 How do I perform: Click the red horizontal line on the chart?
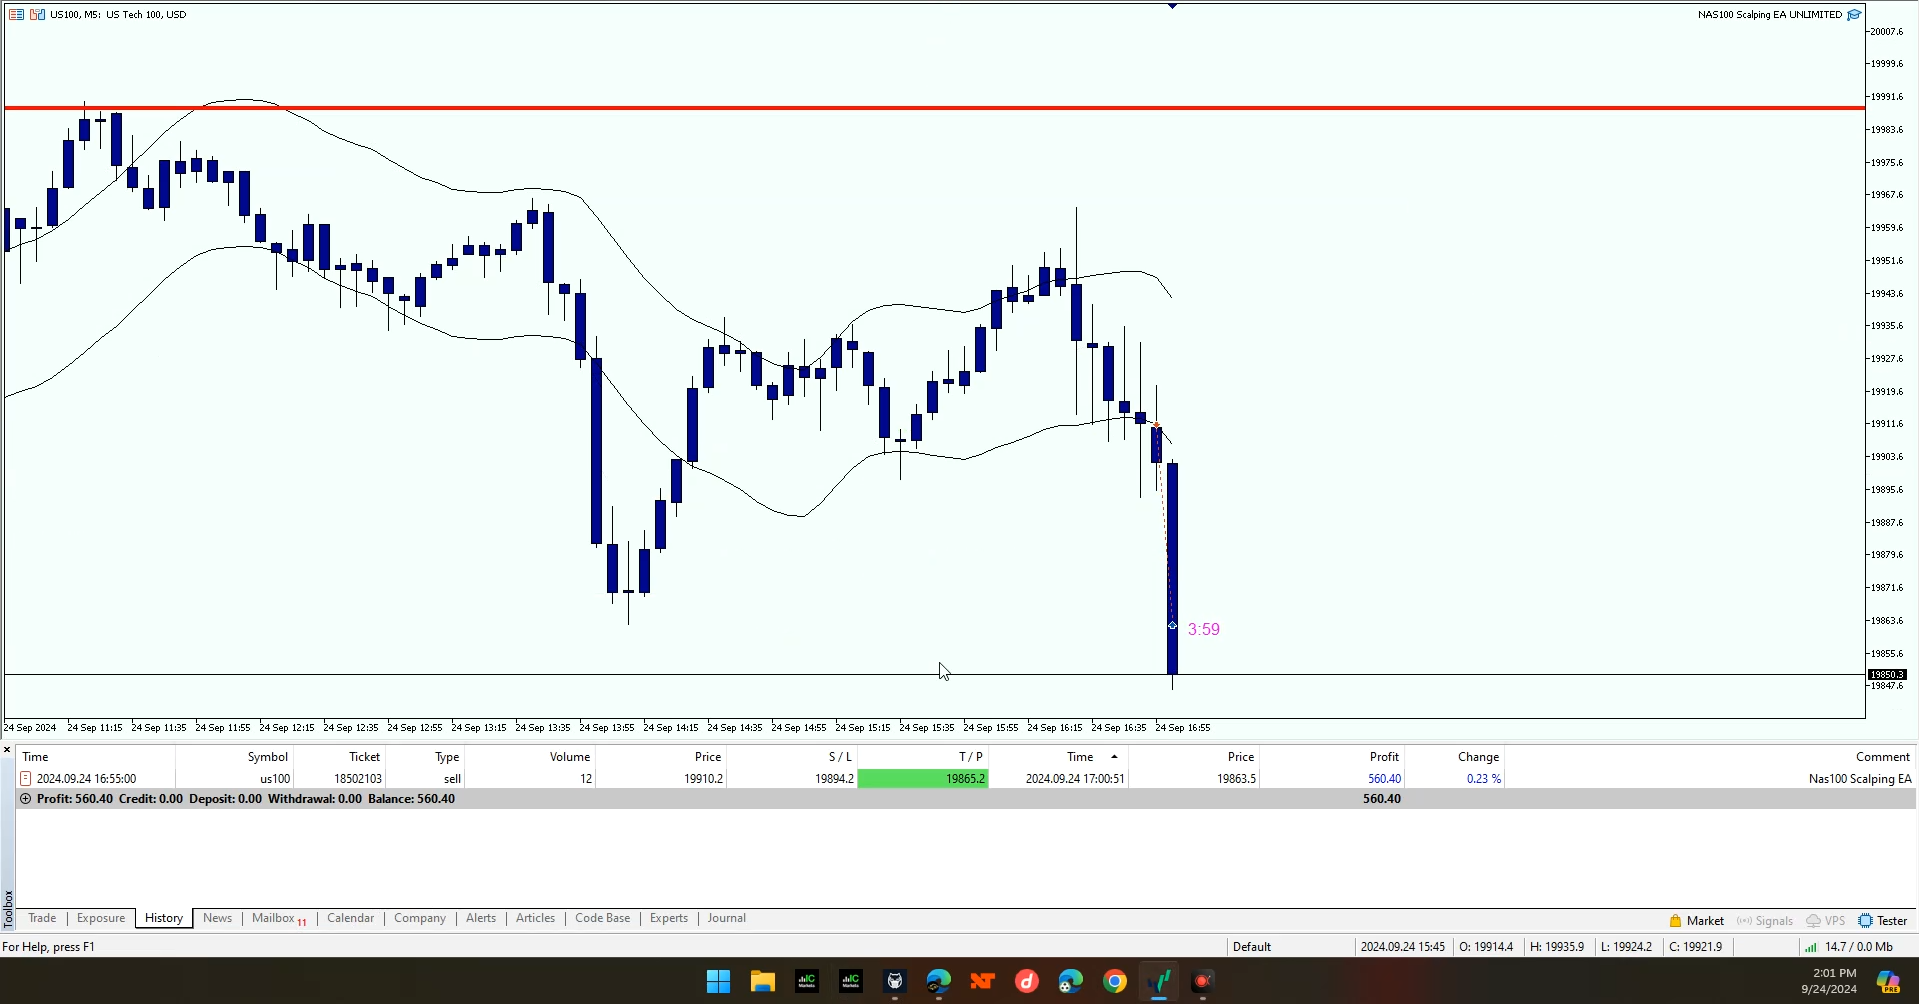[x=934, y=107]
